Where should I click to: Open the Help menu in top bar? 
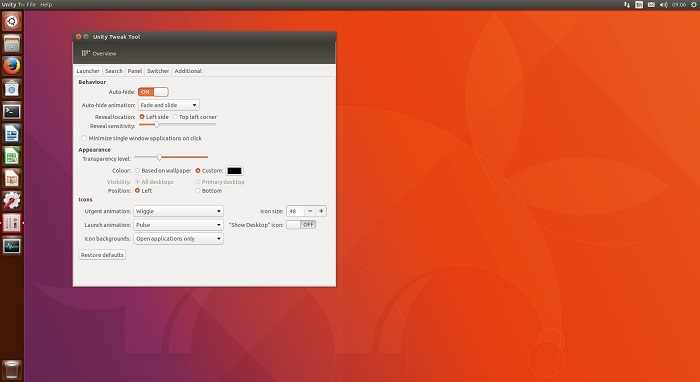coord(46,4)
